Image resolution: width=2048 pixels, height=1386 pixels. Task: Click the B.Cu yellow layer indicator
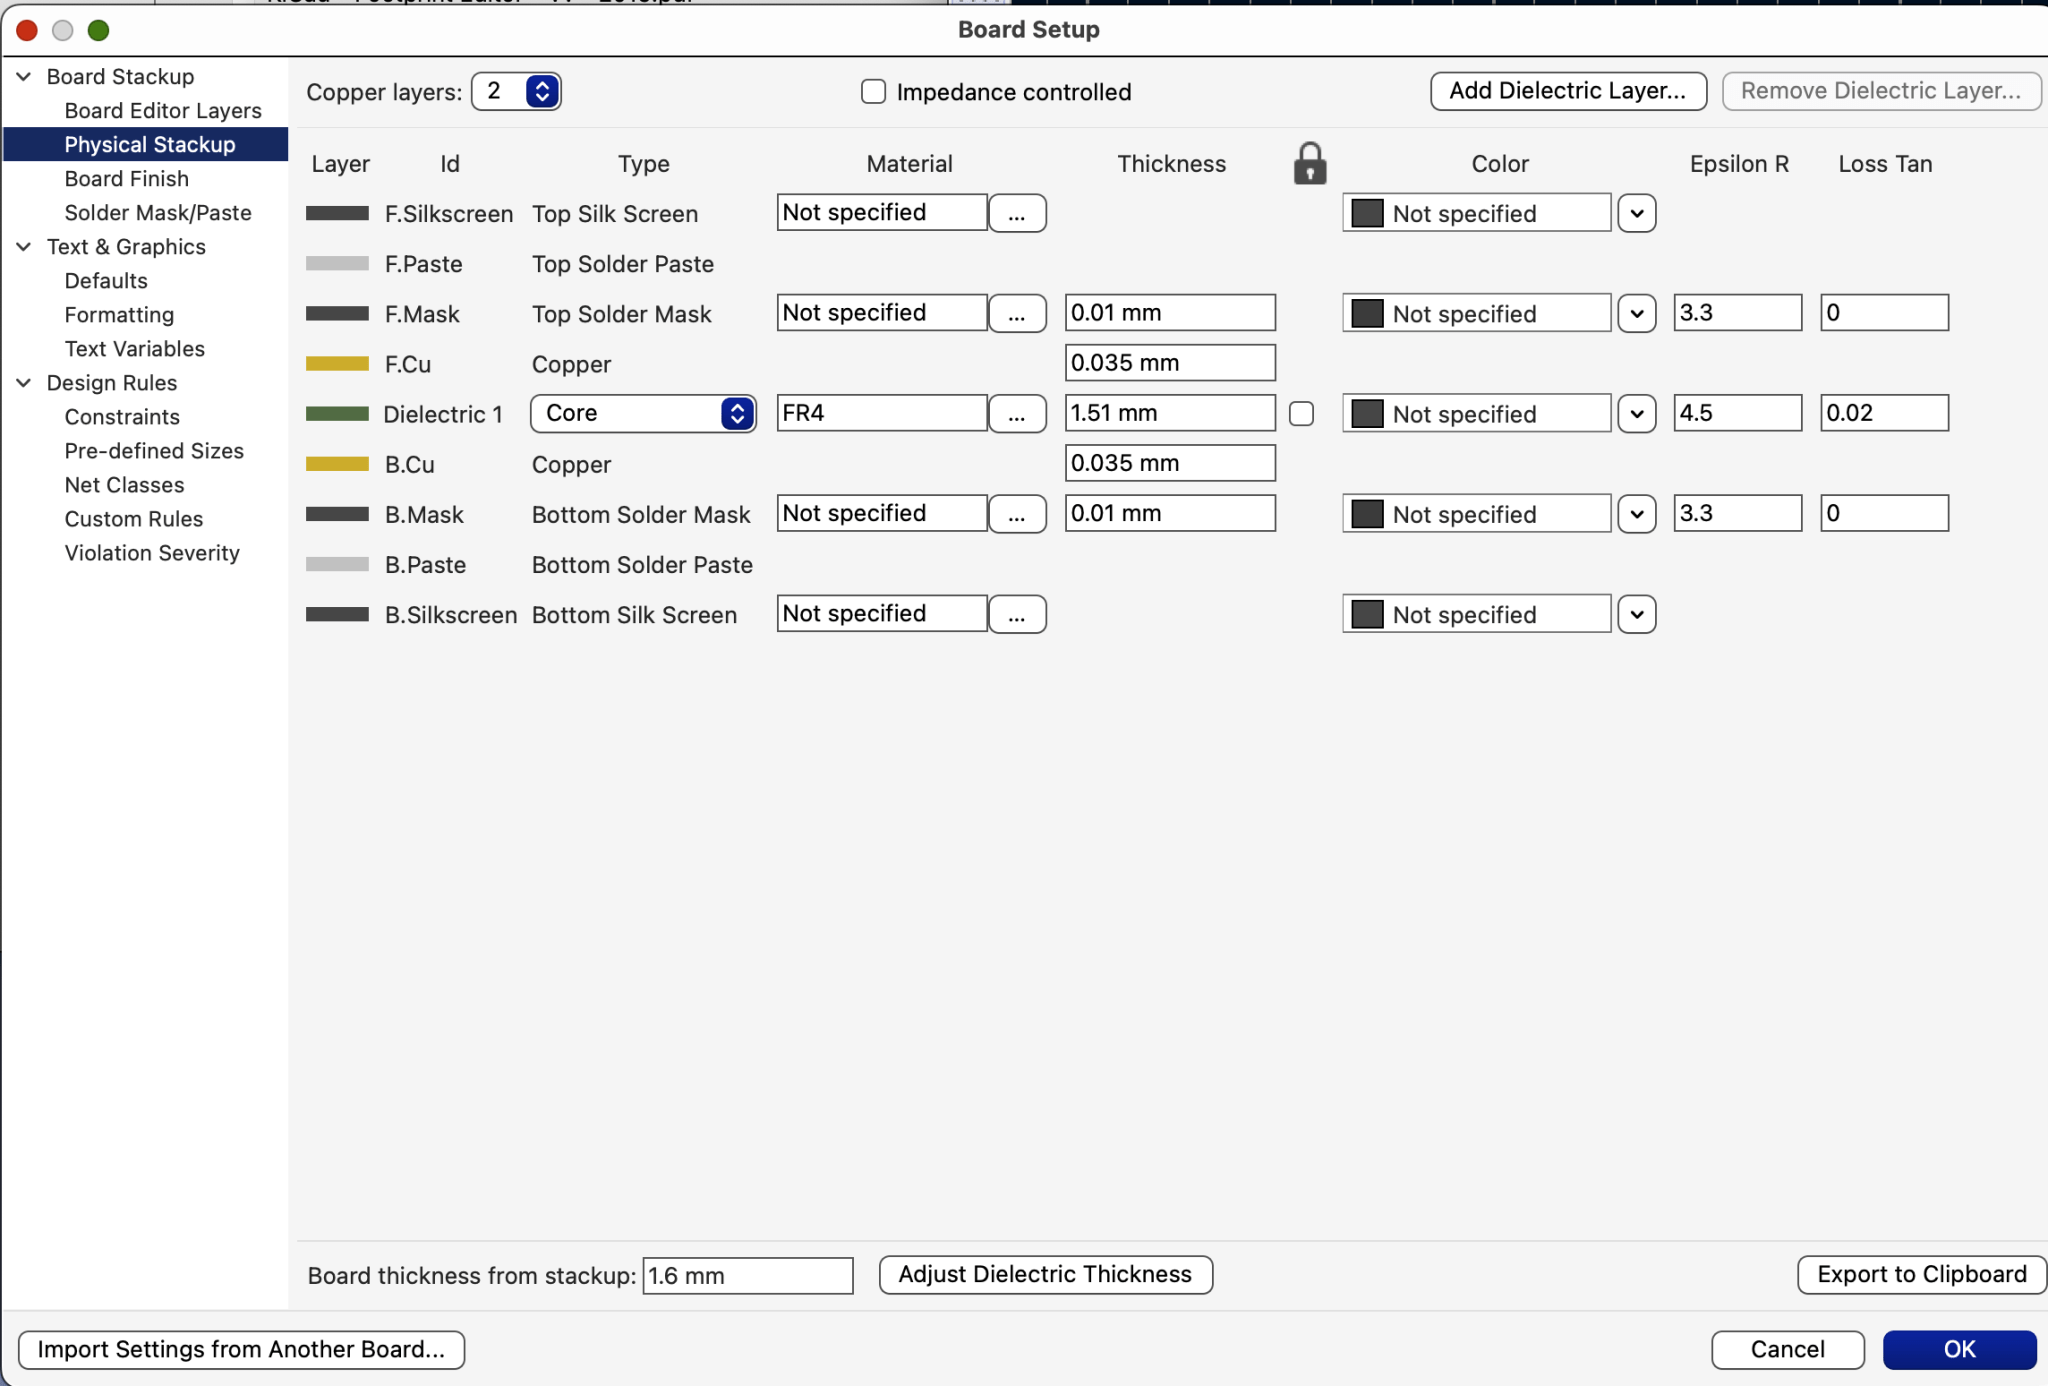pyautogui.click(x=337, y=464)
